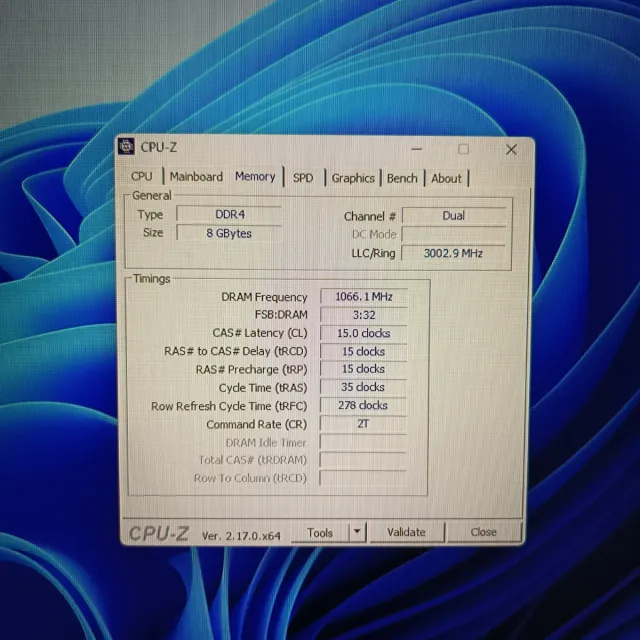640x640 pixels.
Task: Close the CPU-Z window with the X
Action: click(511, 149)
